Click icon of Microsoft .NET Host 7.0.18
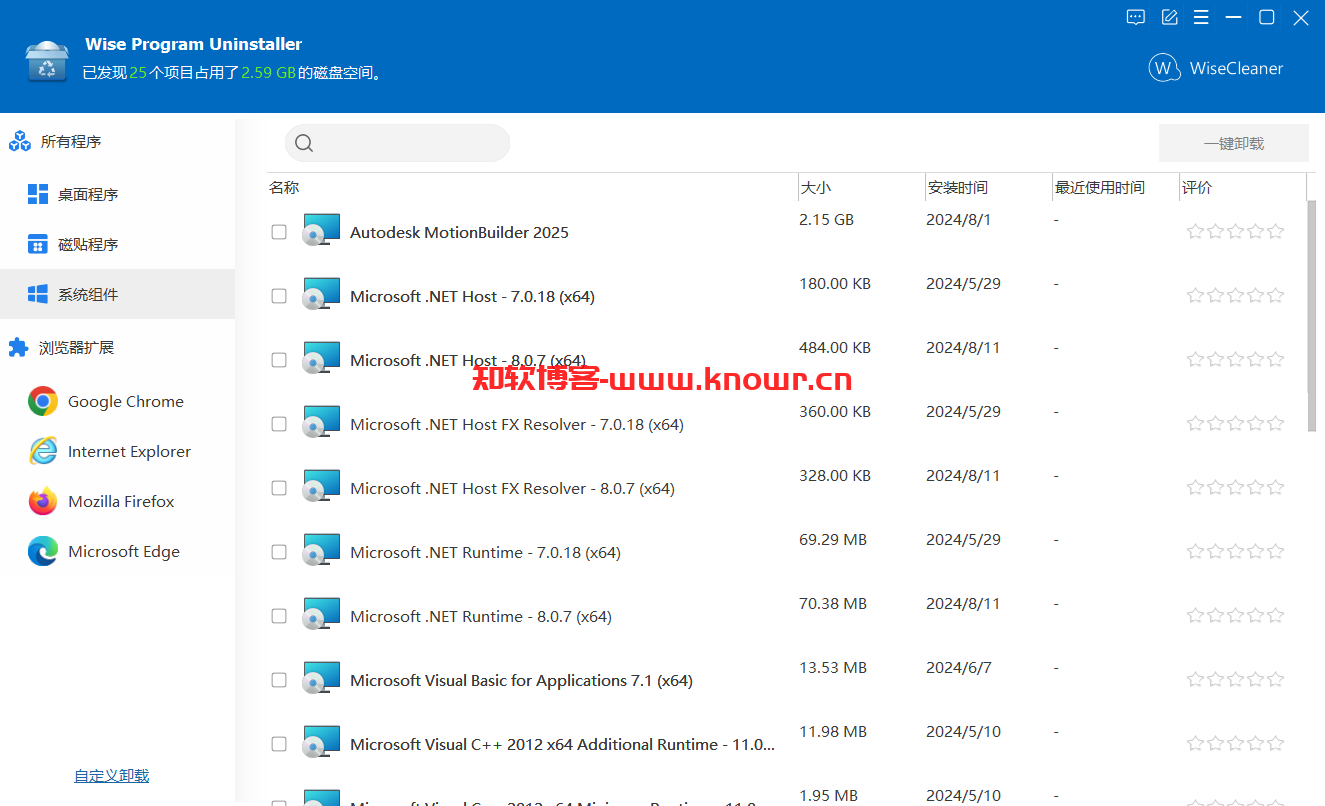The height and width of the screenshot is (806, 1325). tap(321, 295)
